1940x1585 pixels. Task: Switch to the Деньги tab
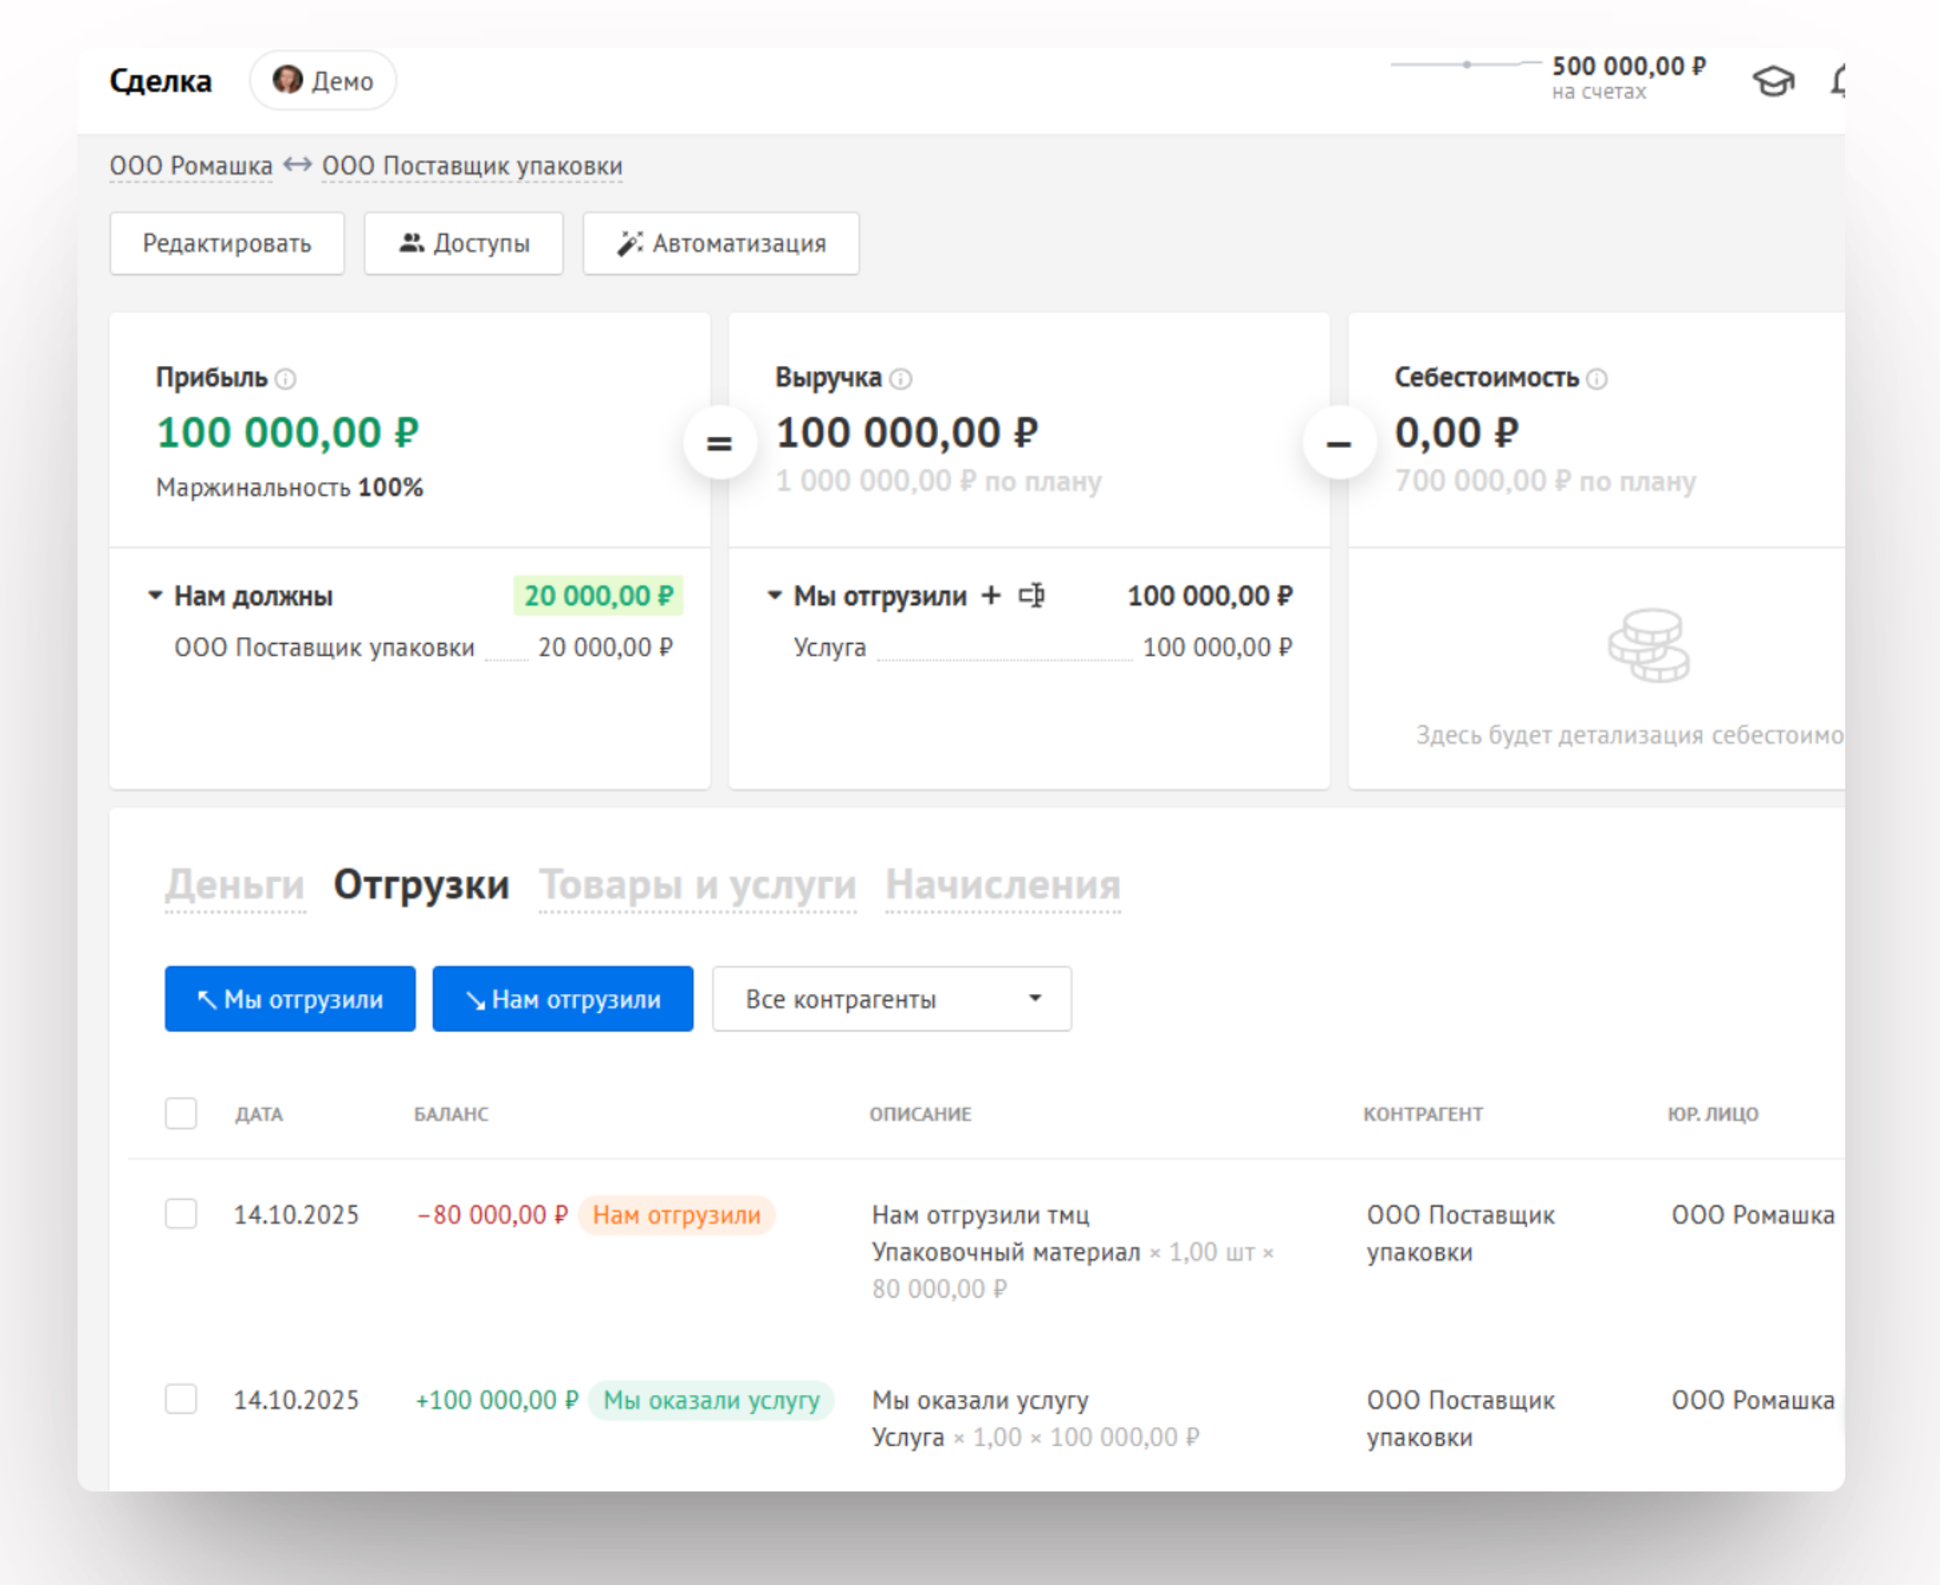tap(234, 885)
